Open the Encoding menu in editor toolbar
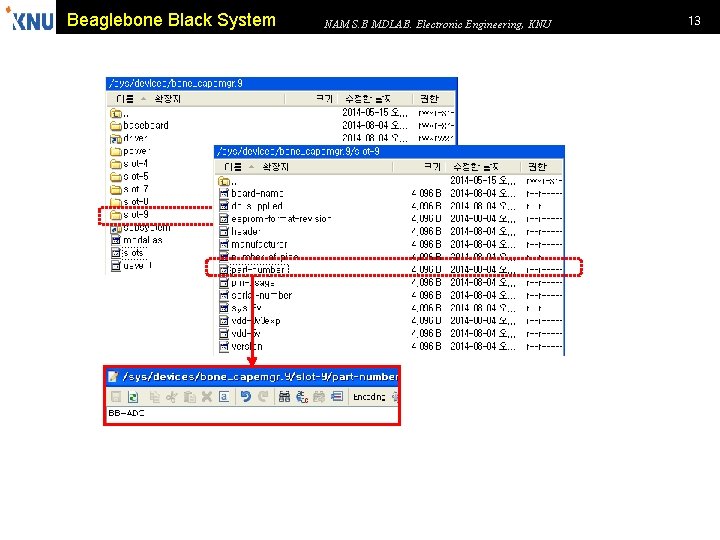The height and width of the screenshot is (540, 720). click(x=369, y=397)
